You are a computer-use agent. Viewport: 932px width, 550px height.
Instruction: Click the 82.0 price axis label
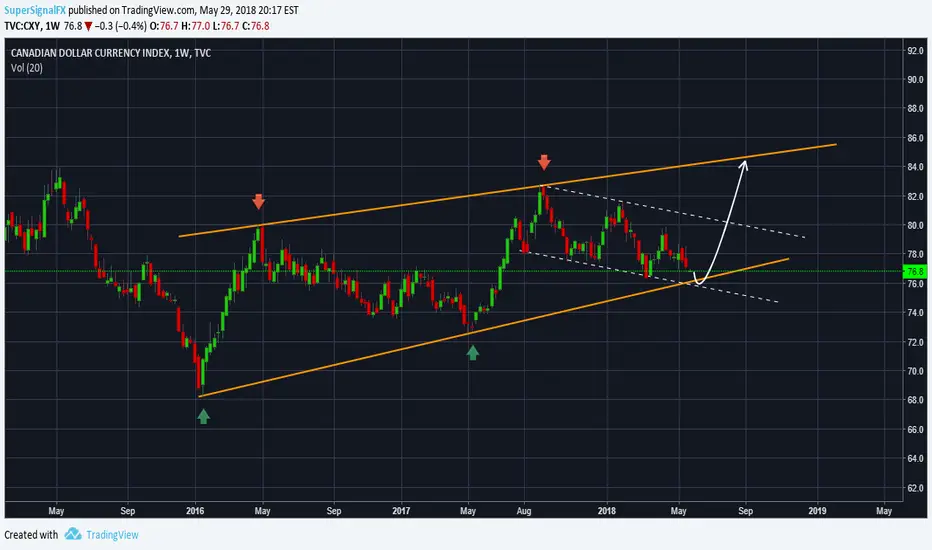pyautogui.click(x=915, y=196)
